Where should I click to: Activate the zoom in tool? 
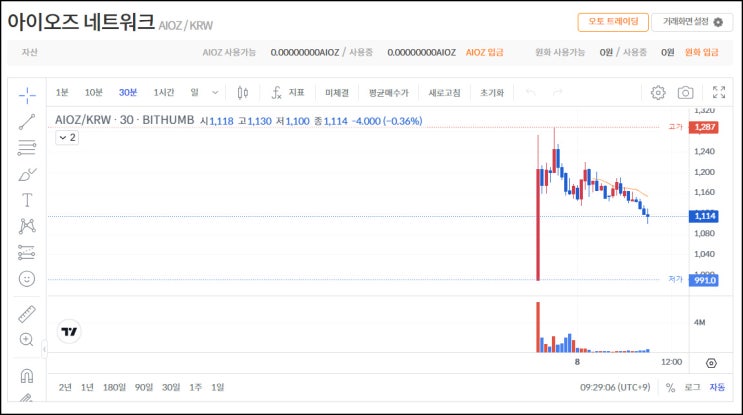27,340
